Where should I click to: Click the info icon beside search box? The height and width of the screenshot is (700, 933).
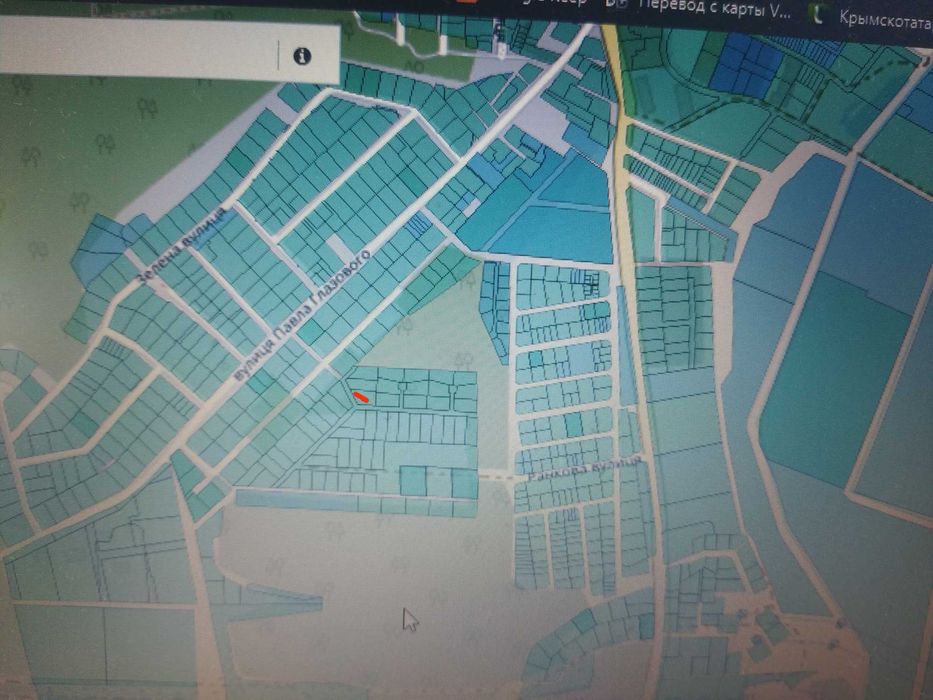[302, 57]
